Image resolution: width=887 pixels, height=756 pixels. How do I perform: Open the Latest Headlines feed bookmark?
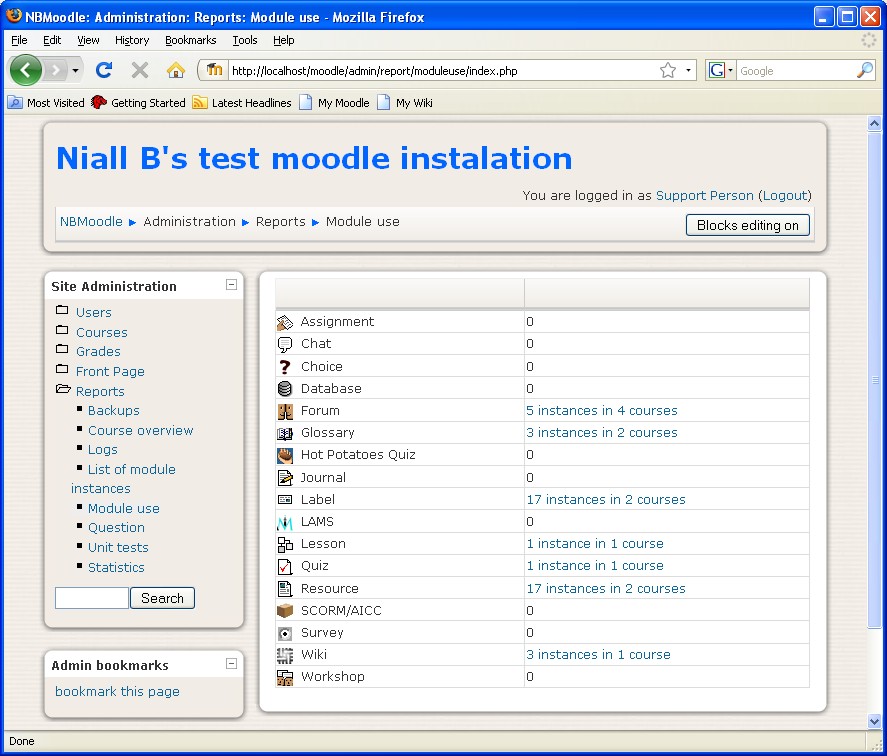click(x=242, y=103)
